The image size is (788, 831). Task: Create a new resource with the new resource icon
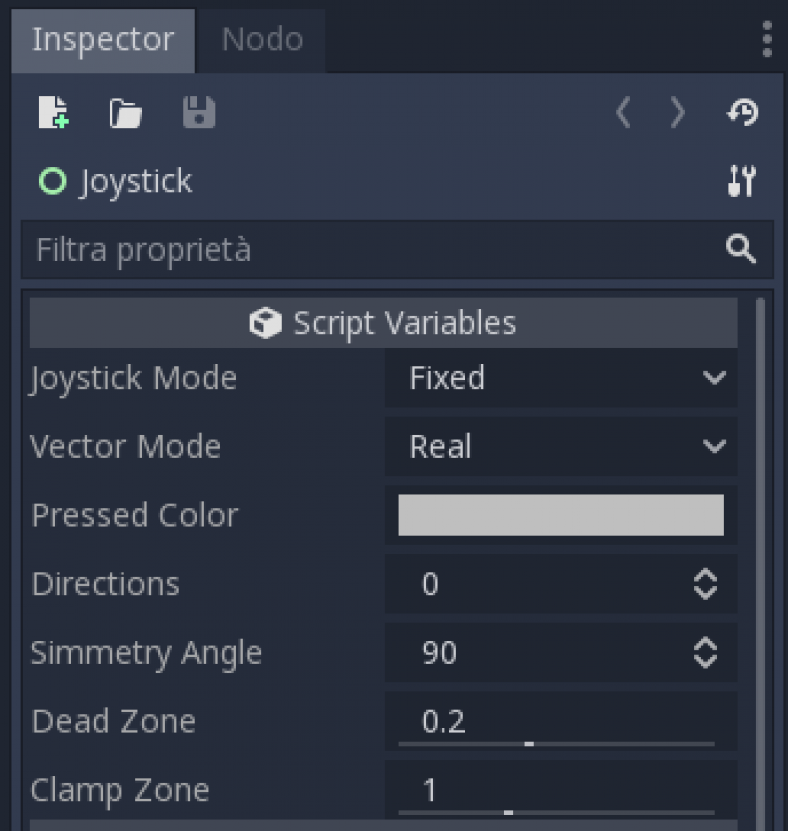point(53,113)
